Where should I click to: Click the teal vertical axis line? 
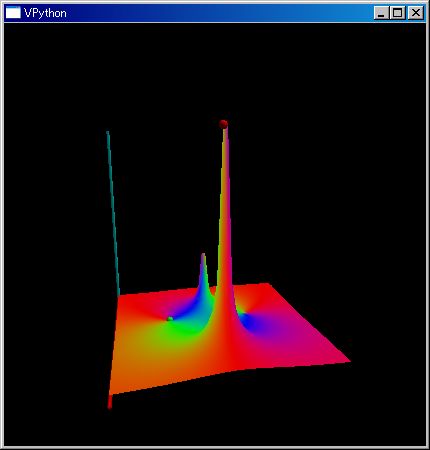point(113,213)
